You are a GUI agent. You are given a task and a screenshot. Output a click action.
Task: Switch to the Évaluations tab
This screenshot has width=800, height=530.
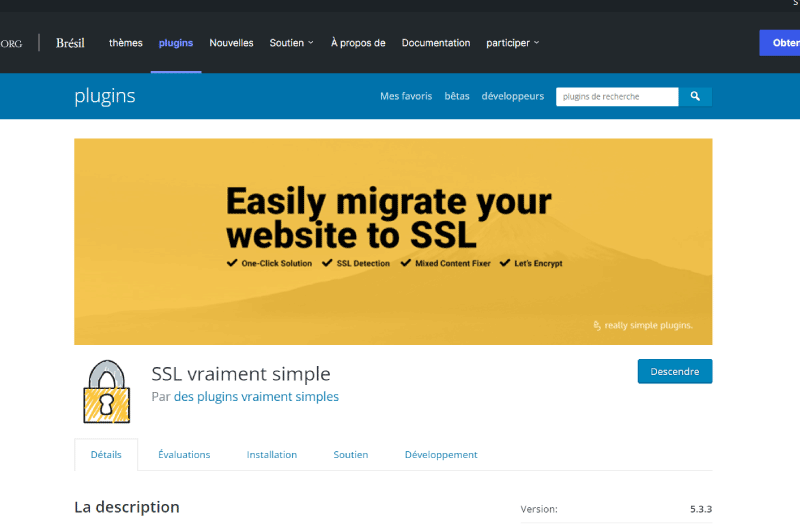pyautogui.click(x=184, y=455)
